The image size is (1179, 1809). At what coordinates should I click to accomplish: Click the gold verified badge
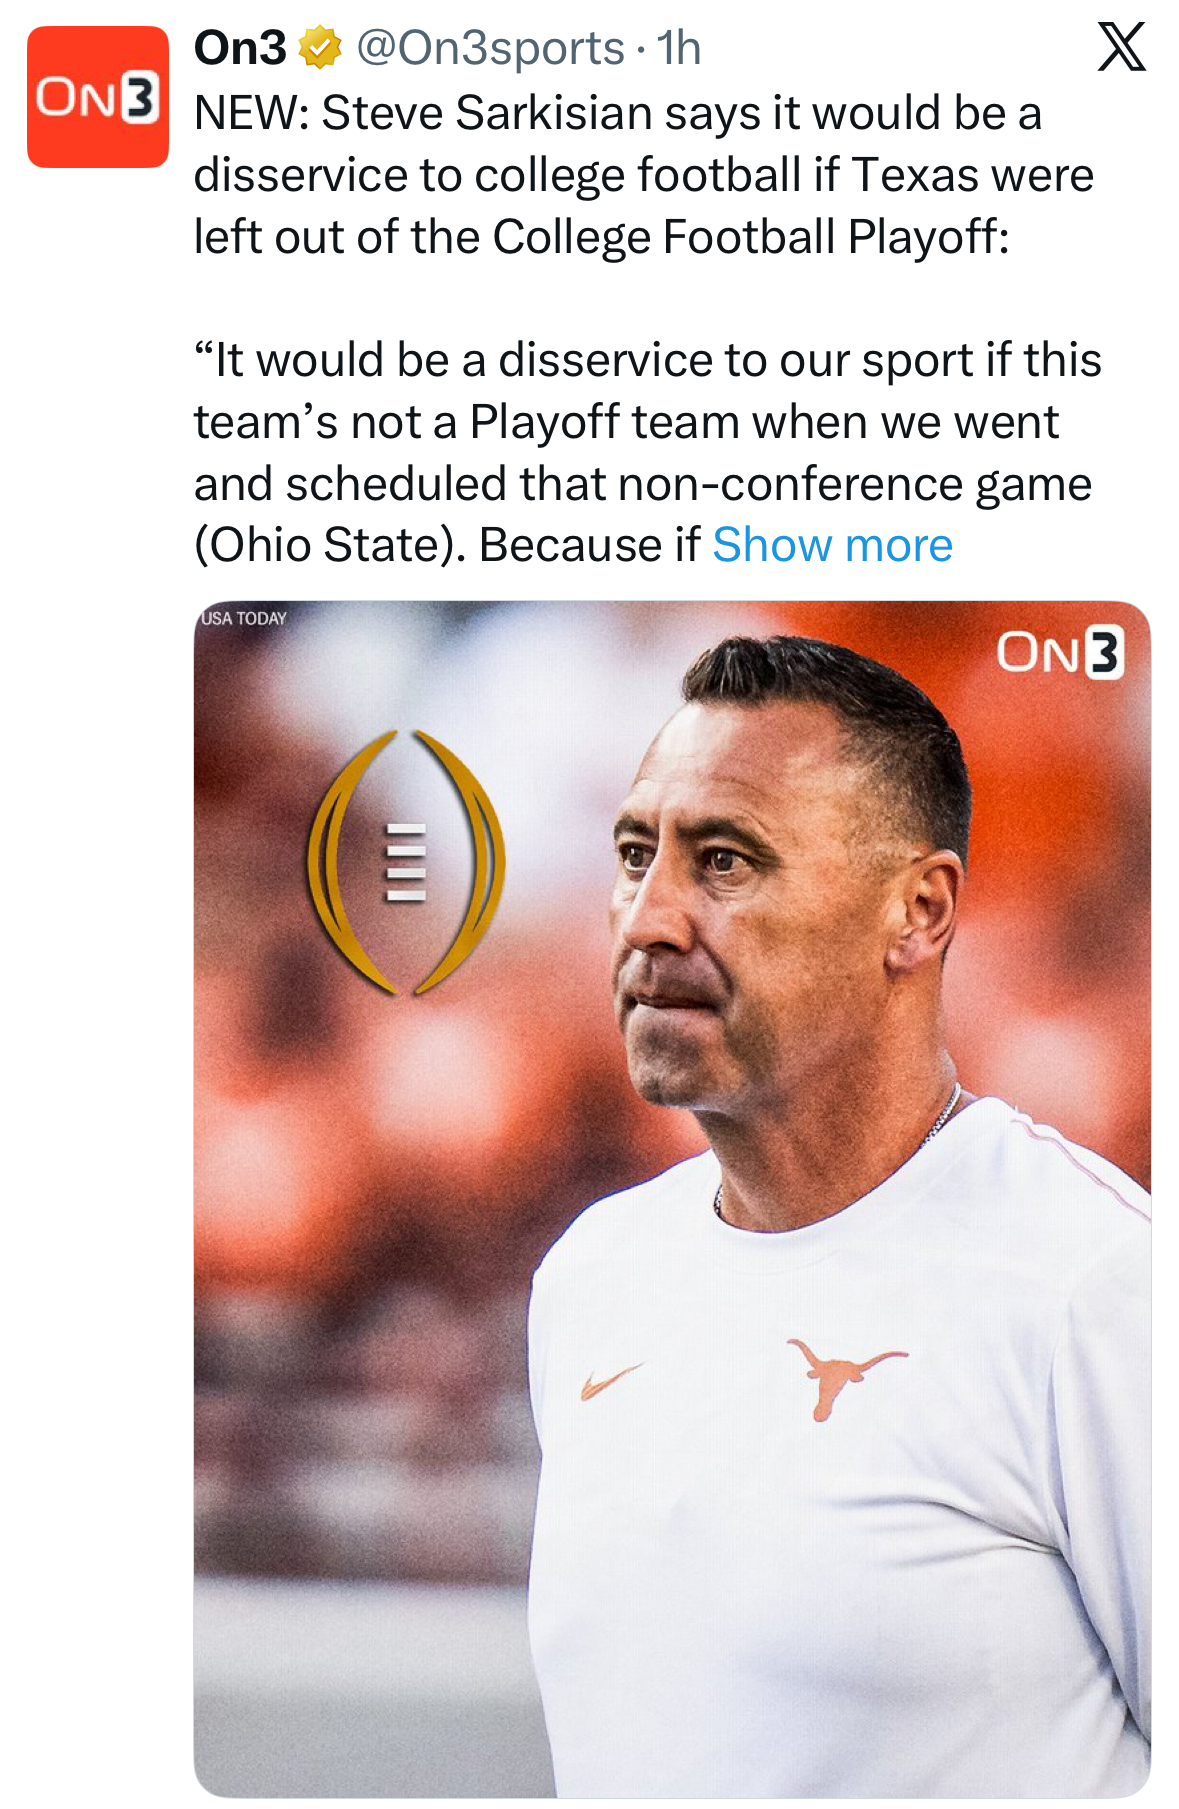point(320,48)
